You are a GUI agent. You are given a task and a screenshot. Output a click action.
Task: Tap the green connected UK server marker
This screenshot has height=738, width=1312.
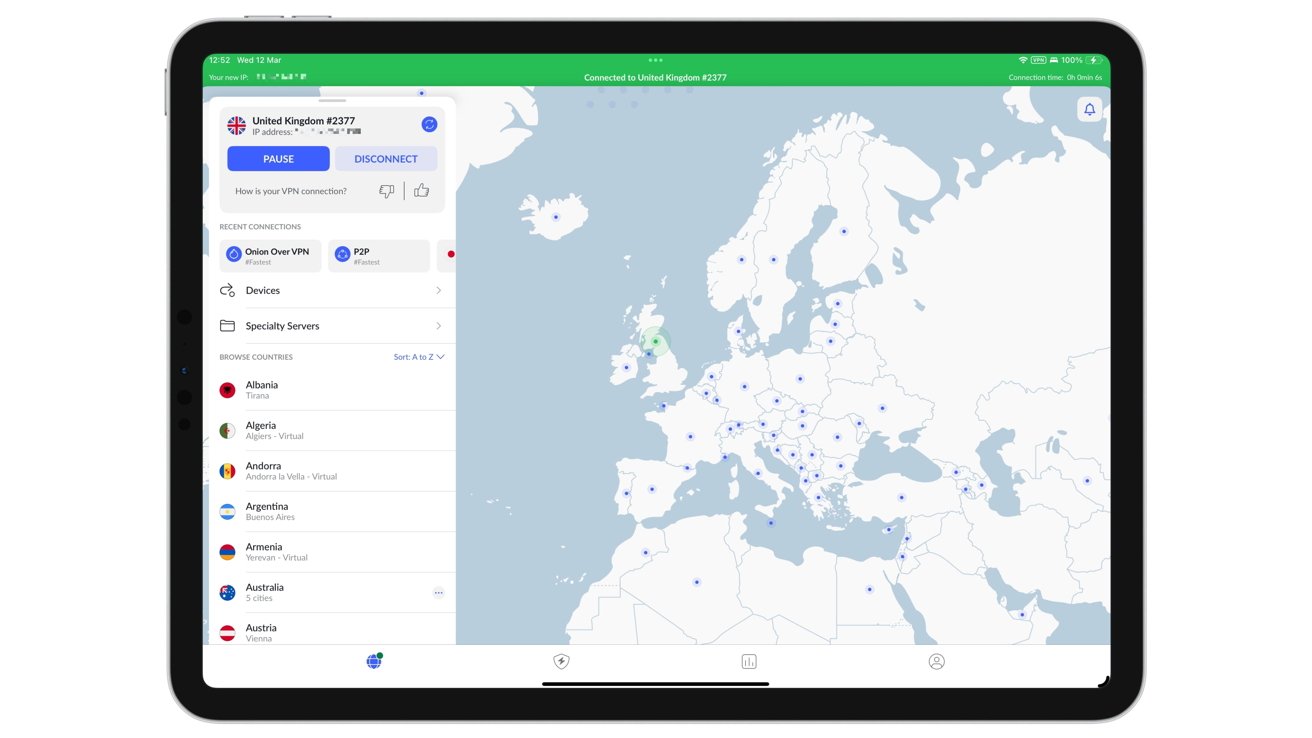tap(655, 341)
